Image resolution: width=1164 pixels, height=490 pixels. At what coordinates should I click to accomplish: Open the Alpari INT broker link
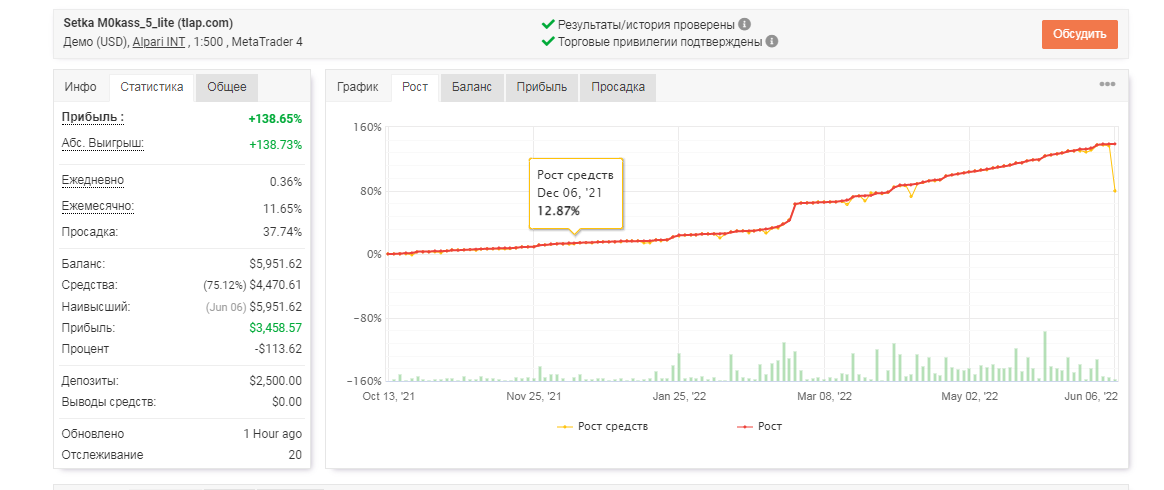[x=159, y=42]
